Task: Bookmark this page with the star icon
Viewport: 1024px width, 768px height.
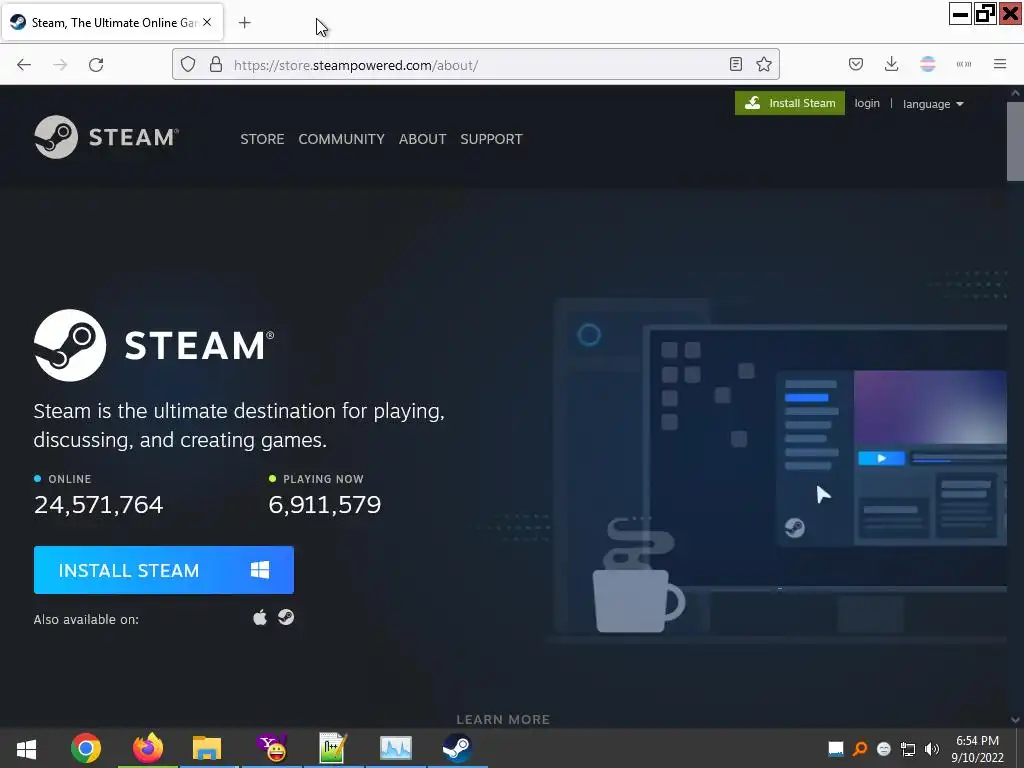Action: [764, 64]
